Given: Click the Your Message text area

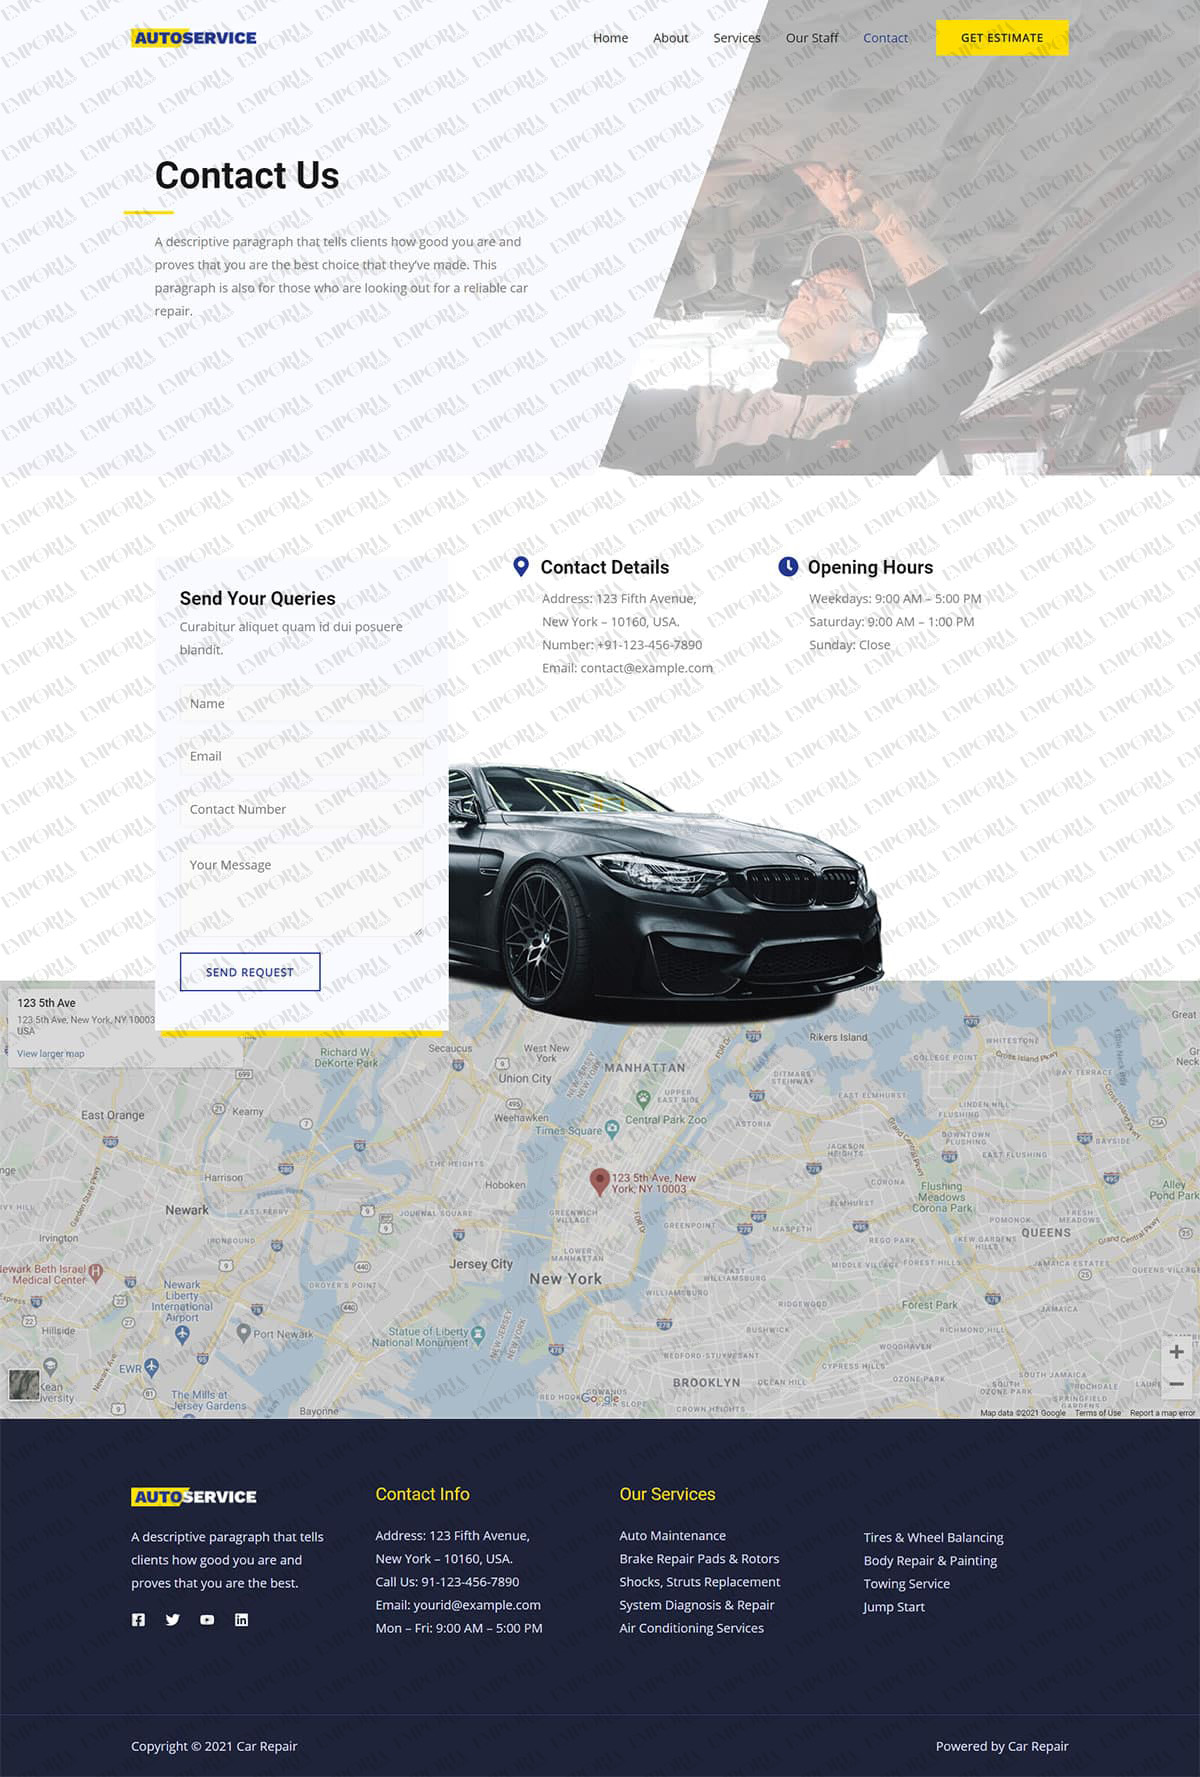Looking at the screenshot, I should (301, 890).
